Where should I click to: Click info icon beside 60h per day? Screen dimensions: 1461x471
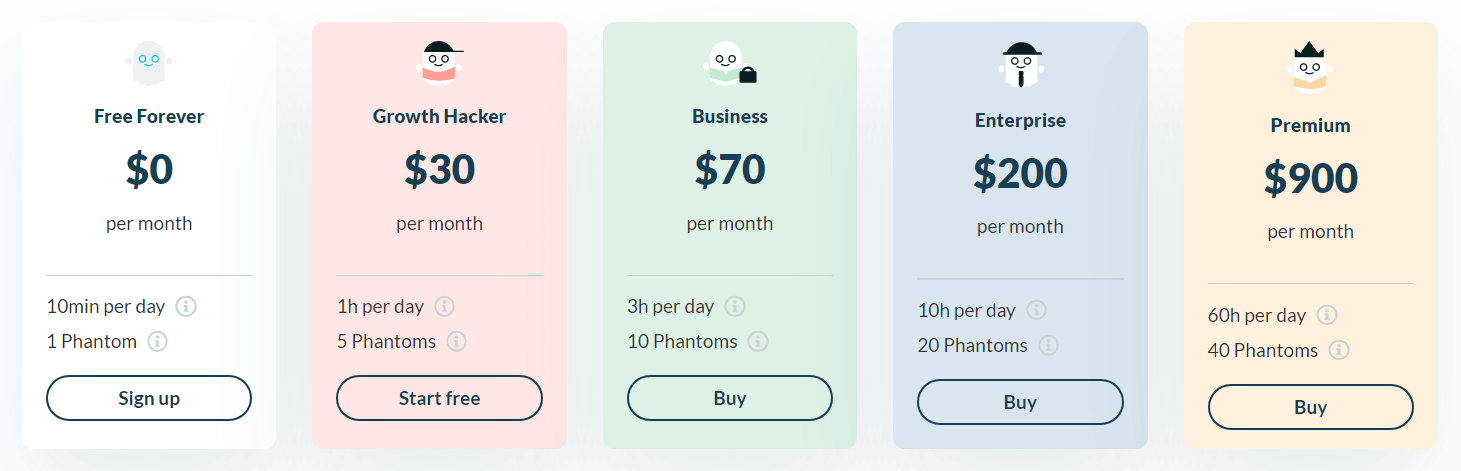pyautogui.click(x=1327, y=315)
